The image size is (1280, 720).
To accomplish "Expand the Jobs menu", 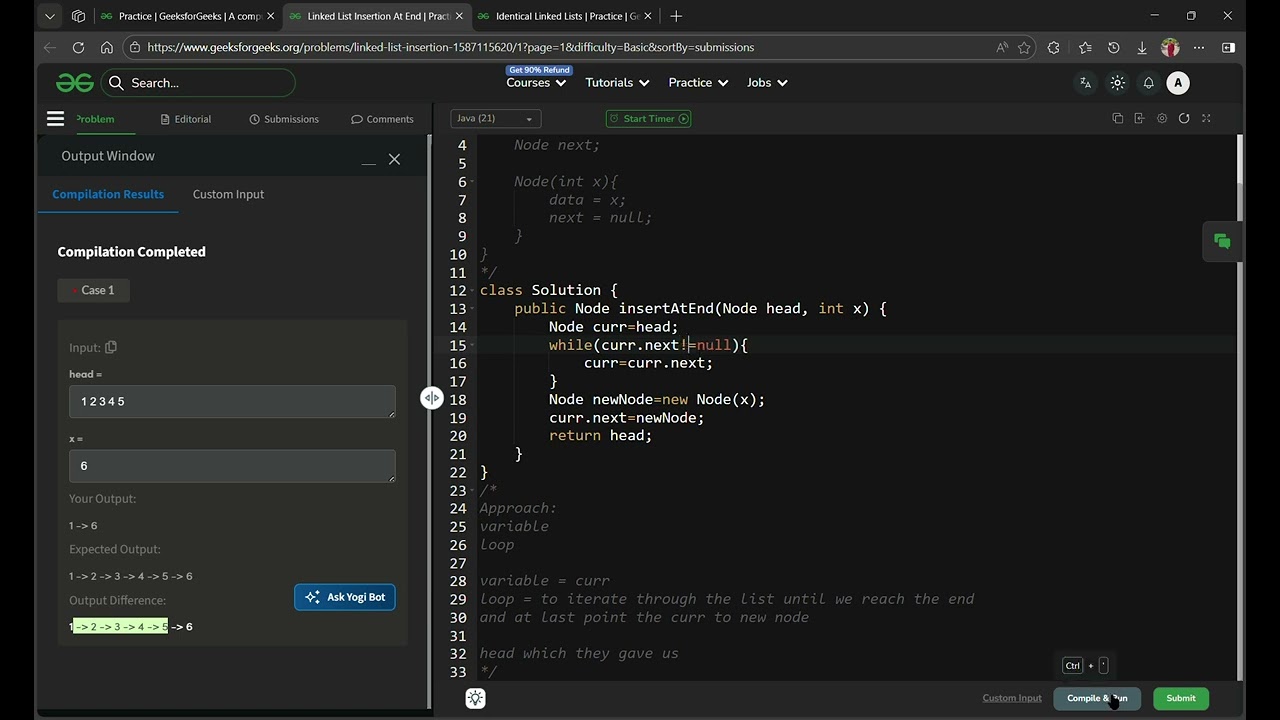I will point(767,83).
